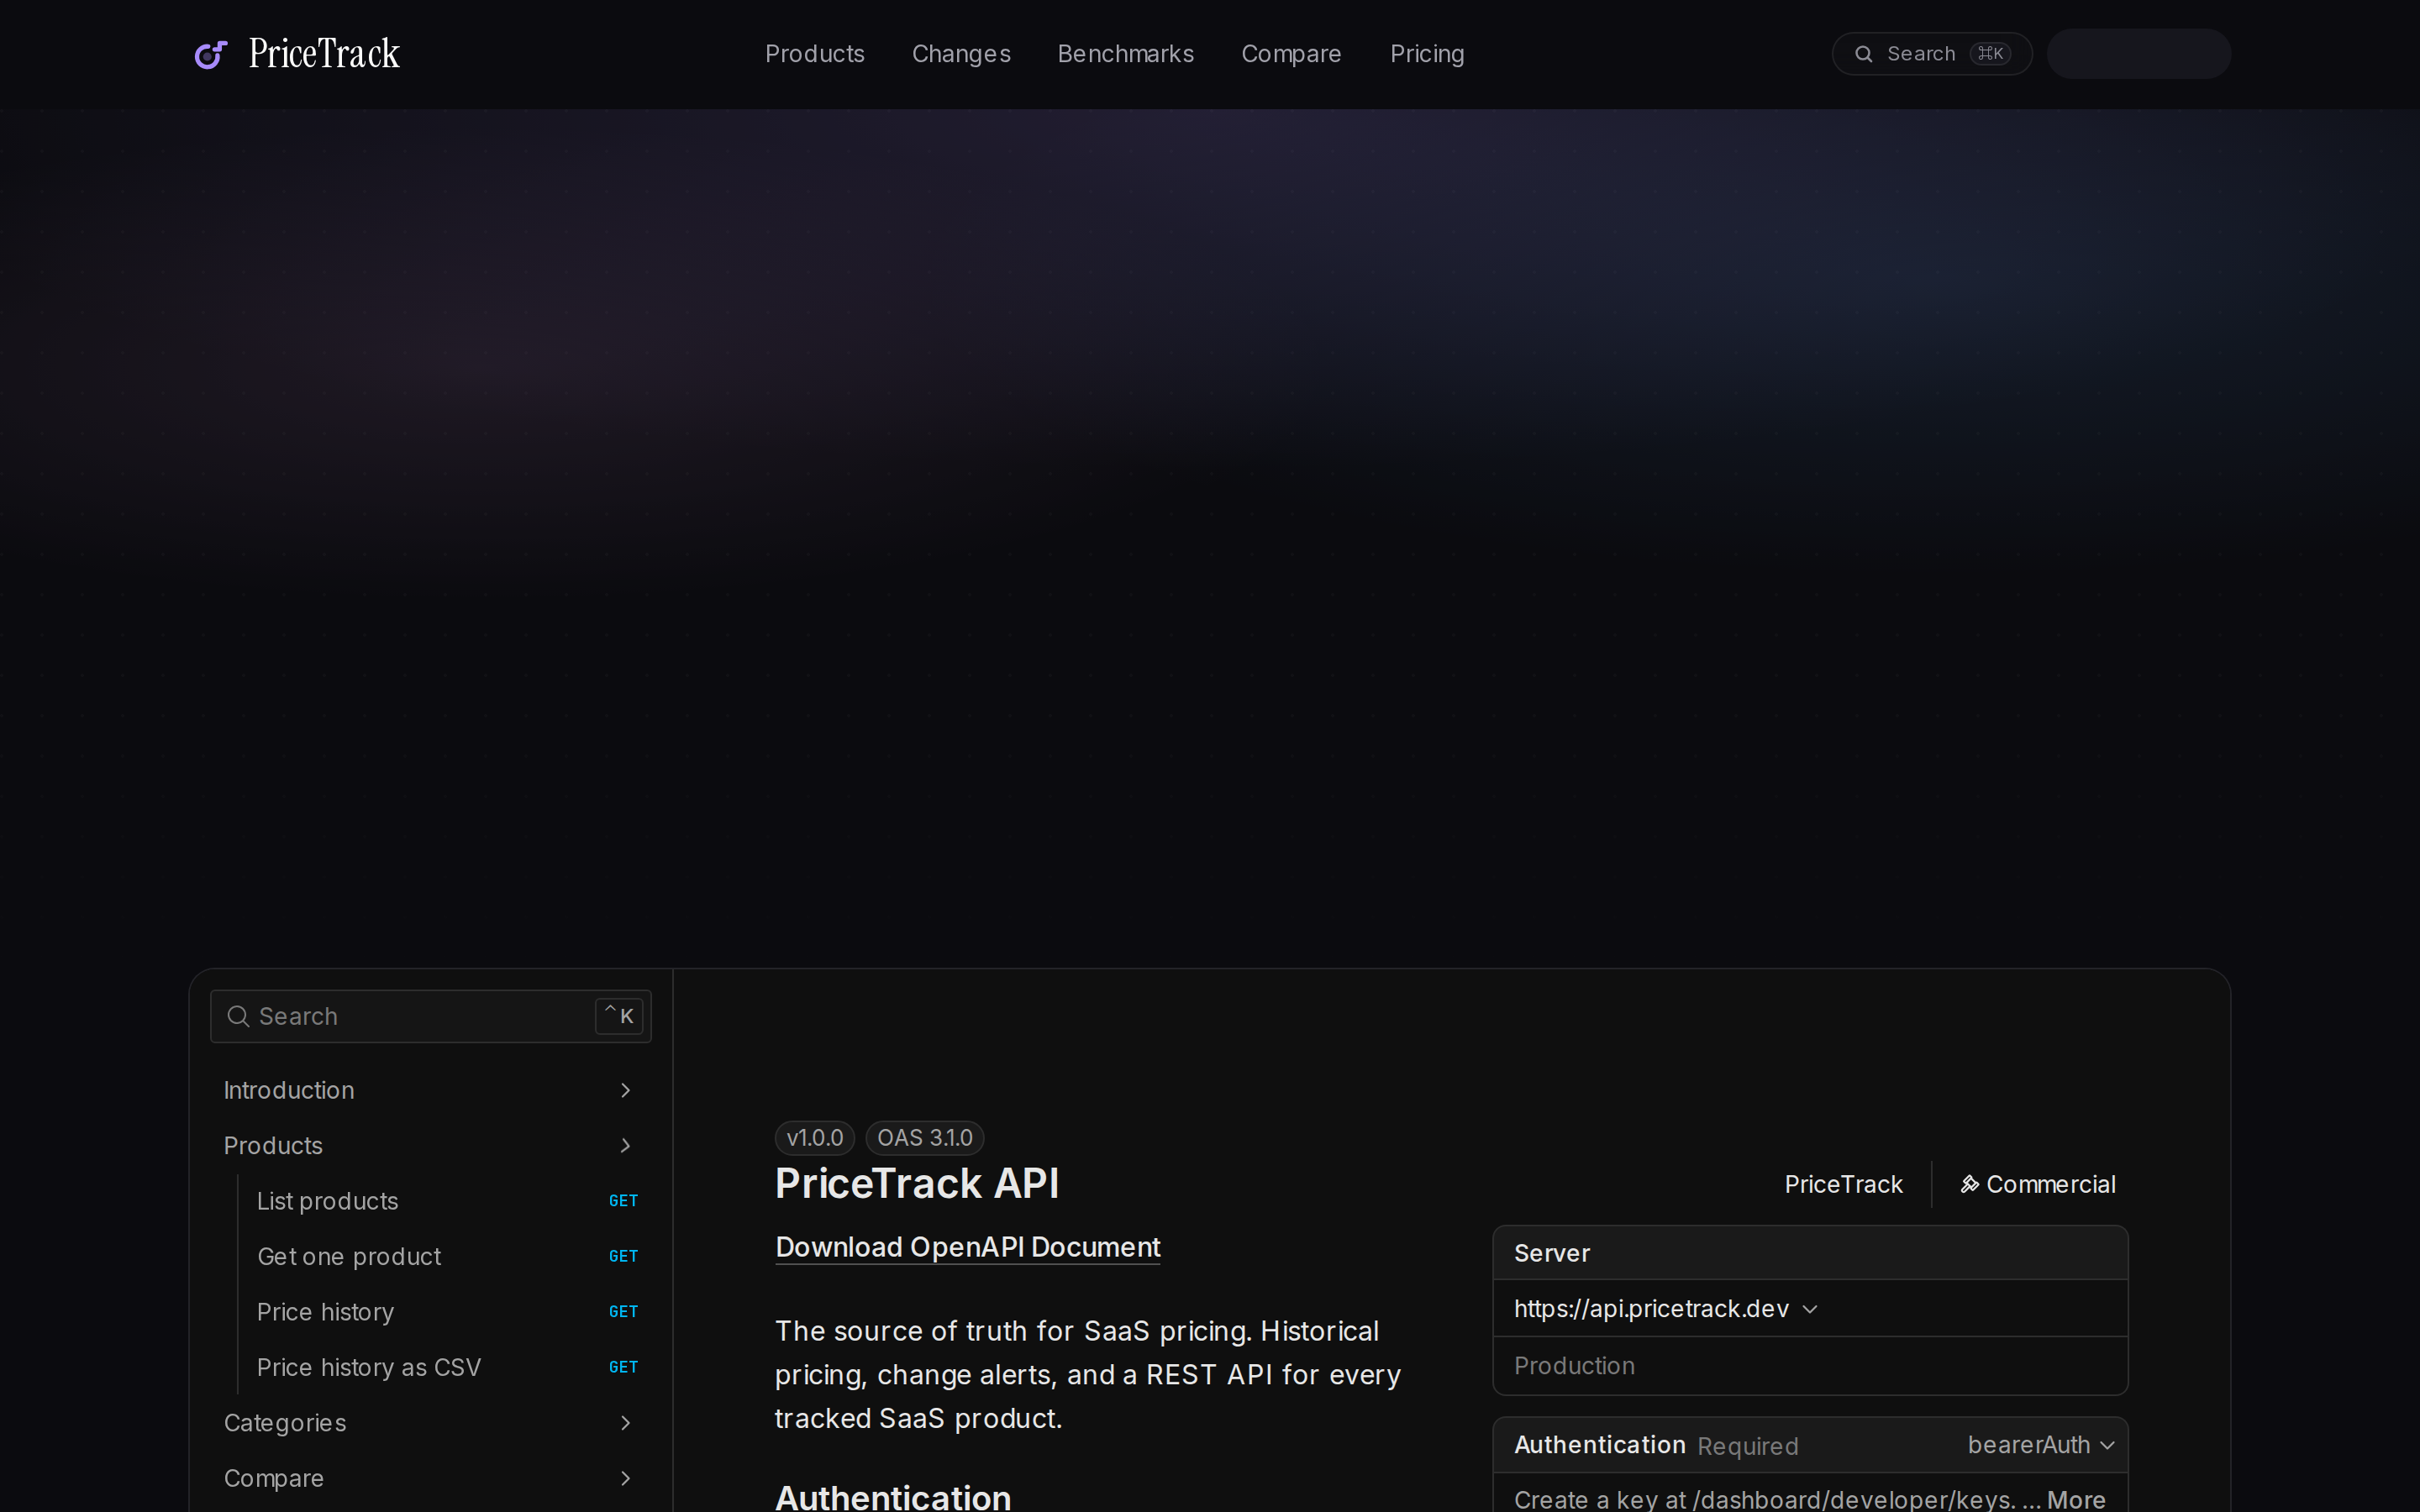Click the server URL chevron arrow
This screenshot has width=2420, height=1512.
pyautogui.click(x=1809, y=1309)
